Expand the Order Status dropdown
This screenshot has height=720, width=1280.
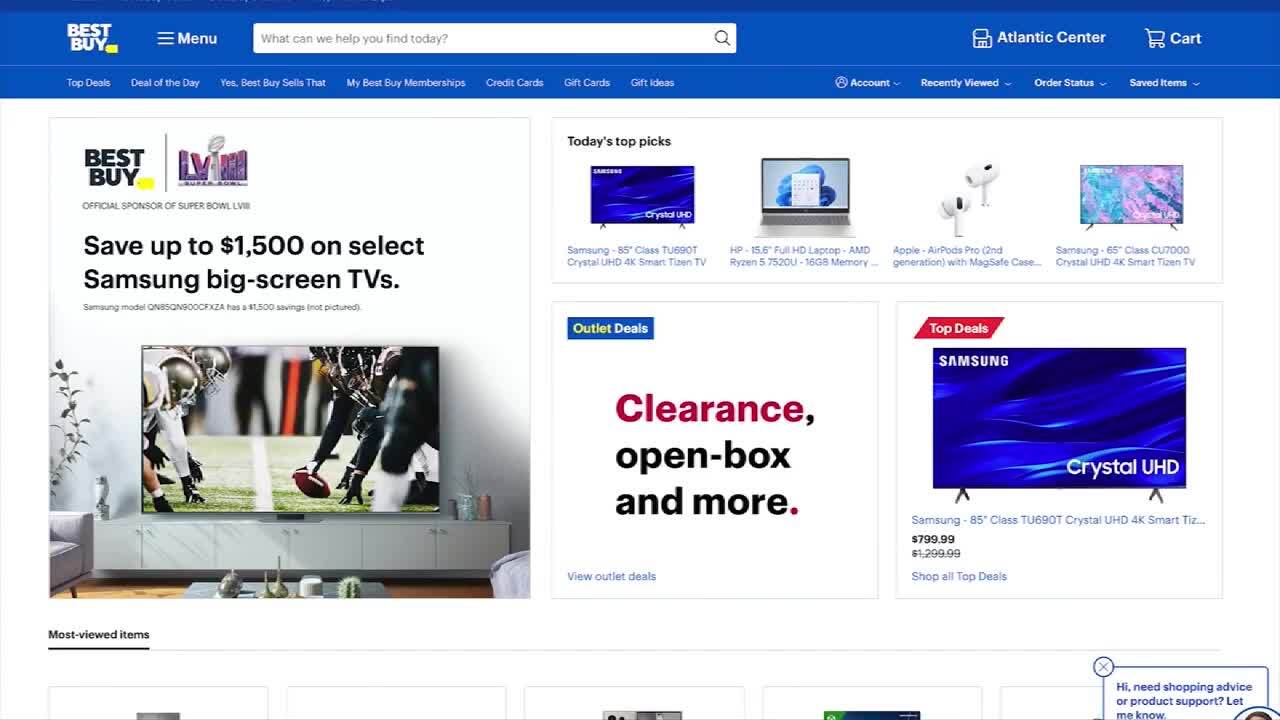click(1070, 83)
